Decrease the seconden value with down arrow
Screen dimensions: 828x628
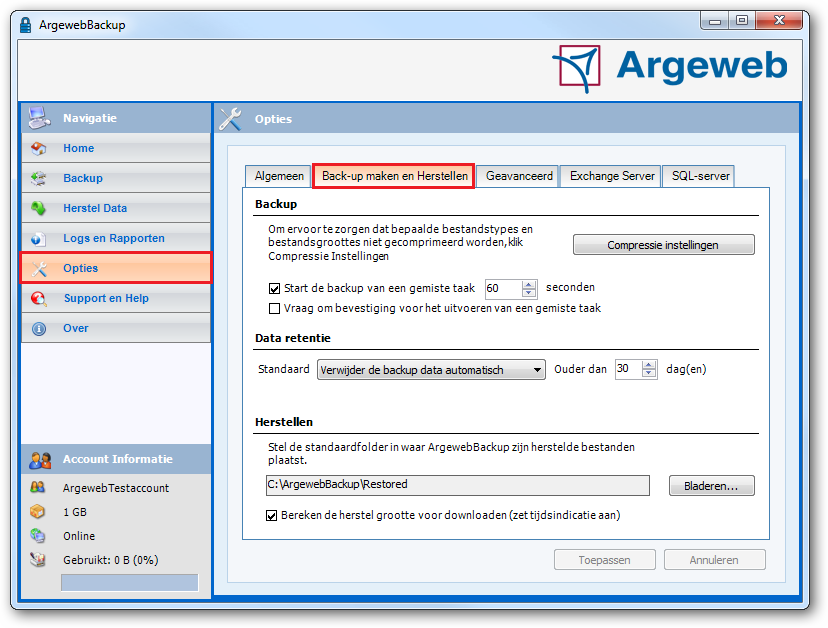click(x=529, y=293)
